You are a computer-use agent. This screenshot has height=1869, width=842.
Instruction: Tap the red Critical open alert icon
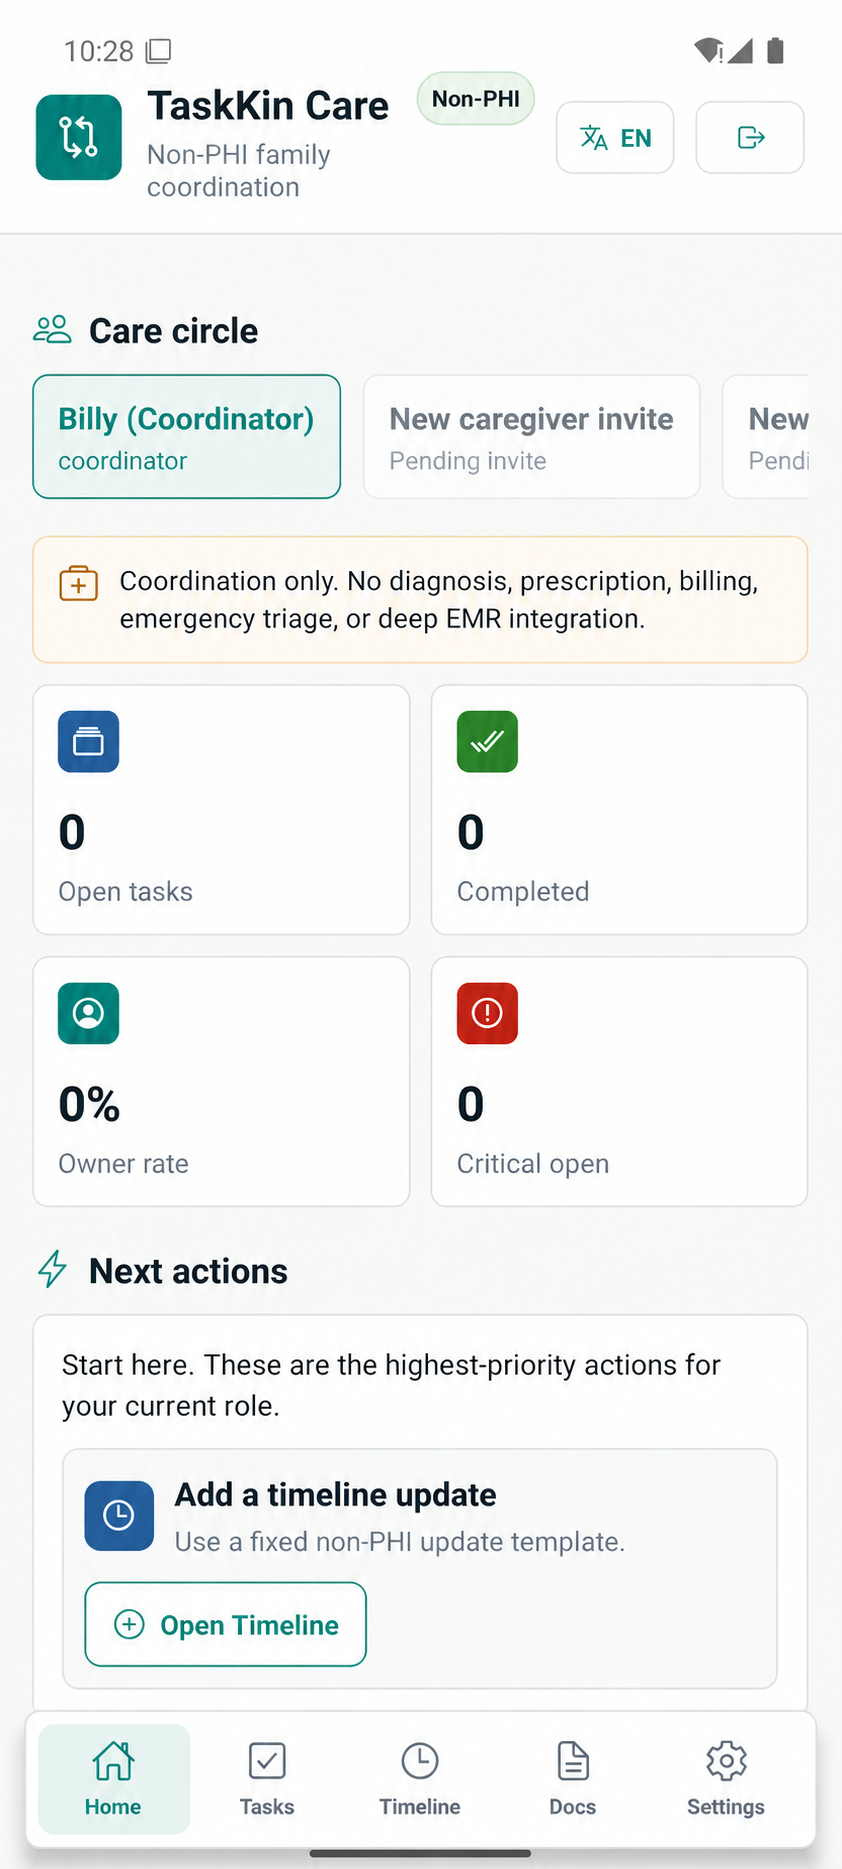(x=488, y=1013)
